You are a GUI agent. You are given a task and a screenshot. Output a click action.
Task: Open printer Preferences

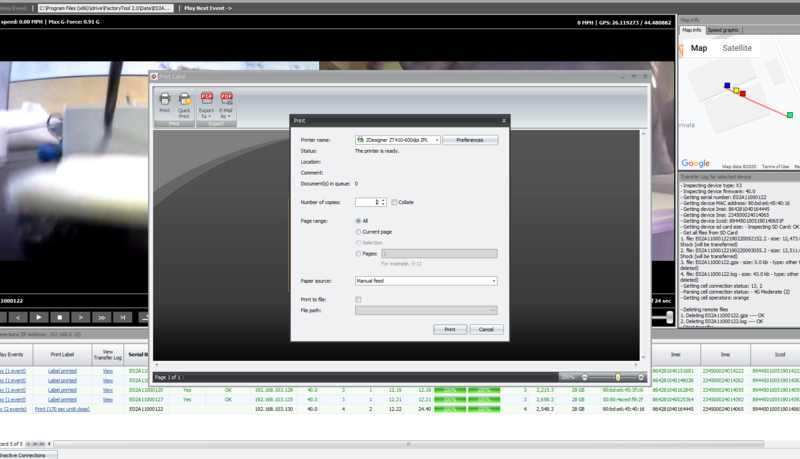[470, 140]
